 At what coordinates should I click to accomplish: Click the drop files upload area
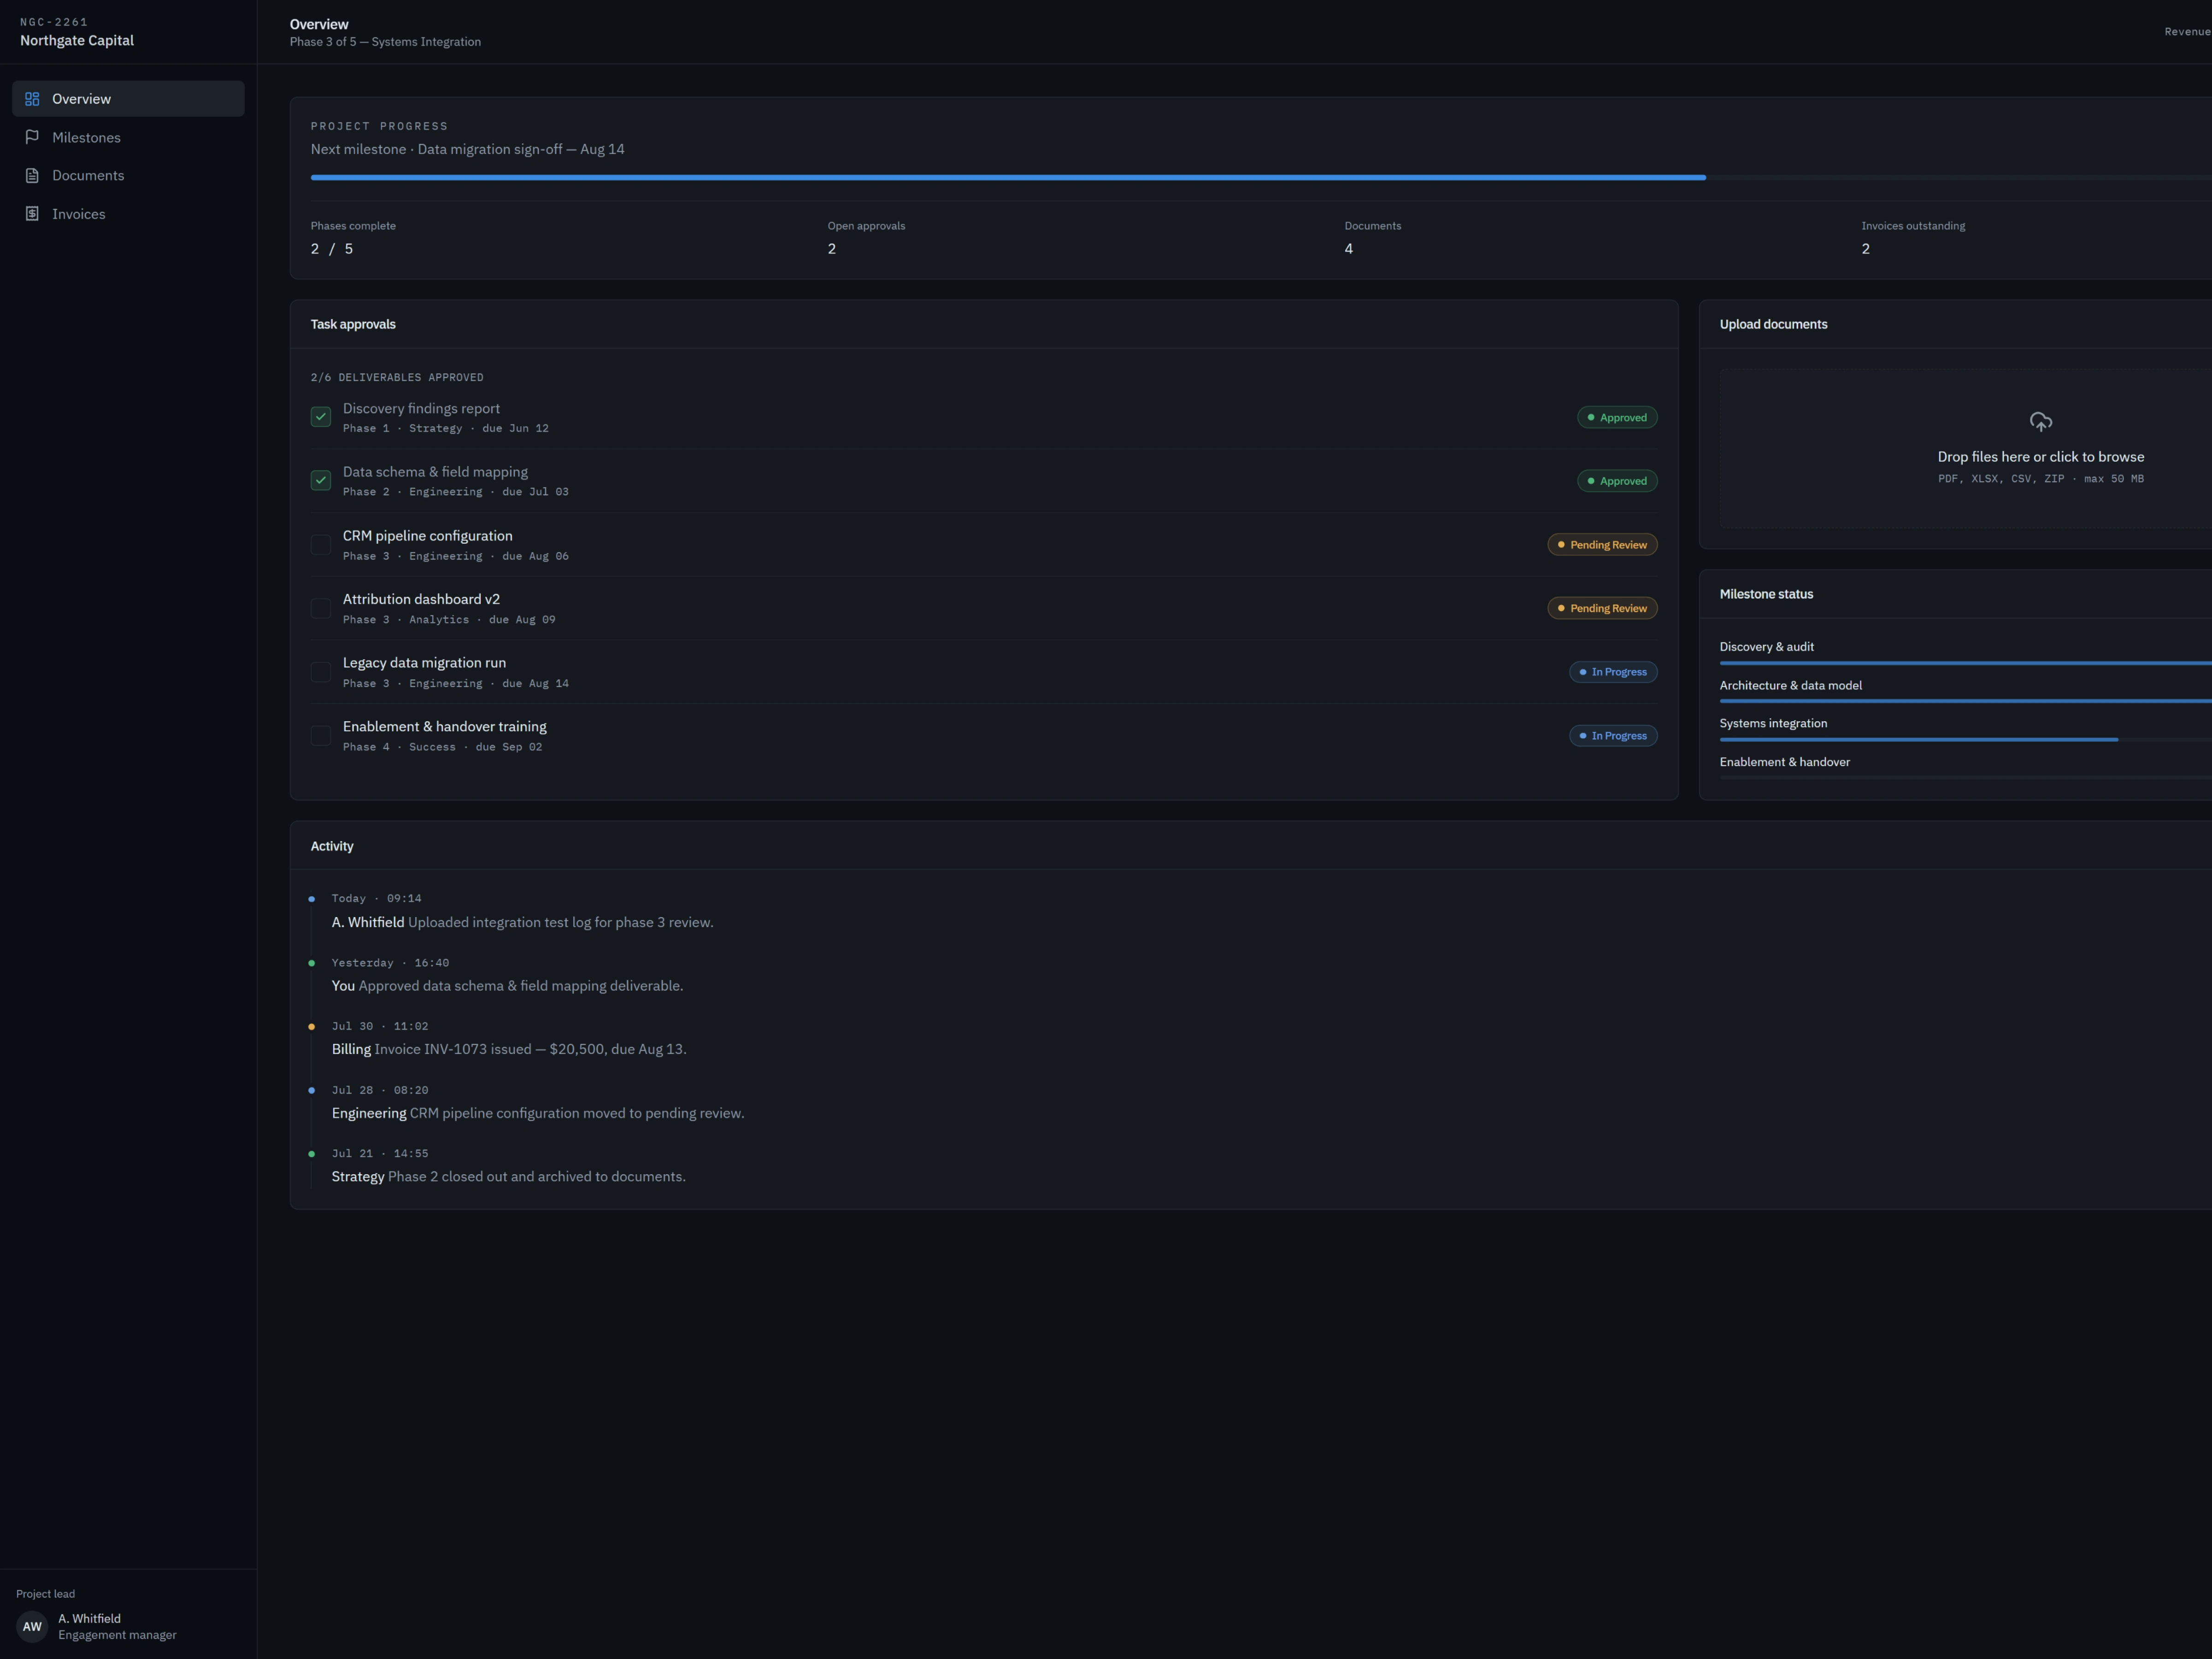tap(1966, 448)
